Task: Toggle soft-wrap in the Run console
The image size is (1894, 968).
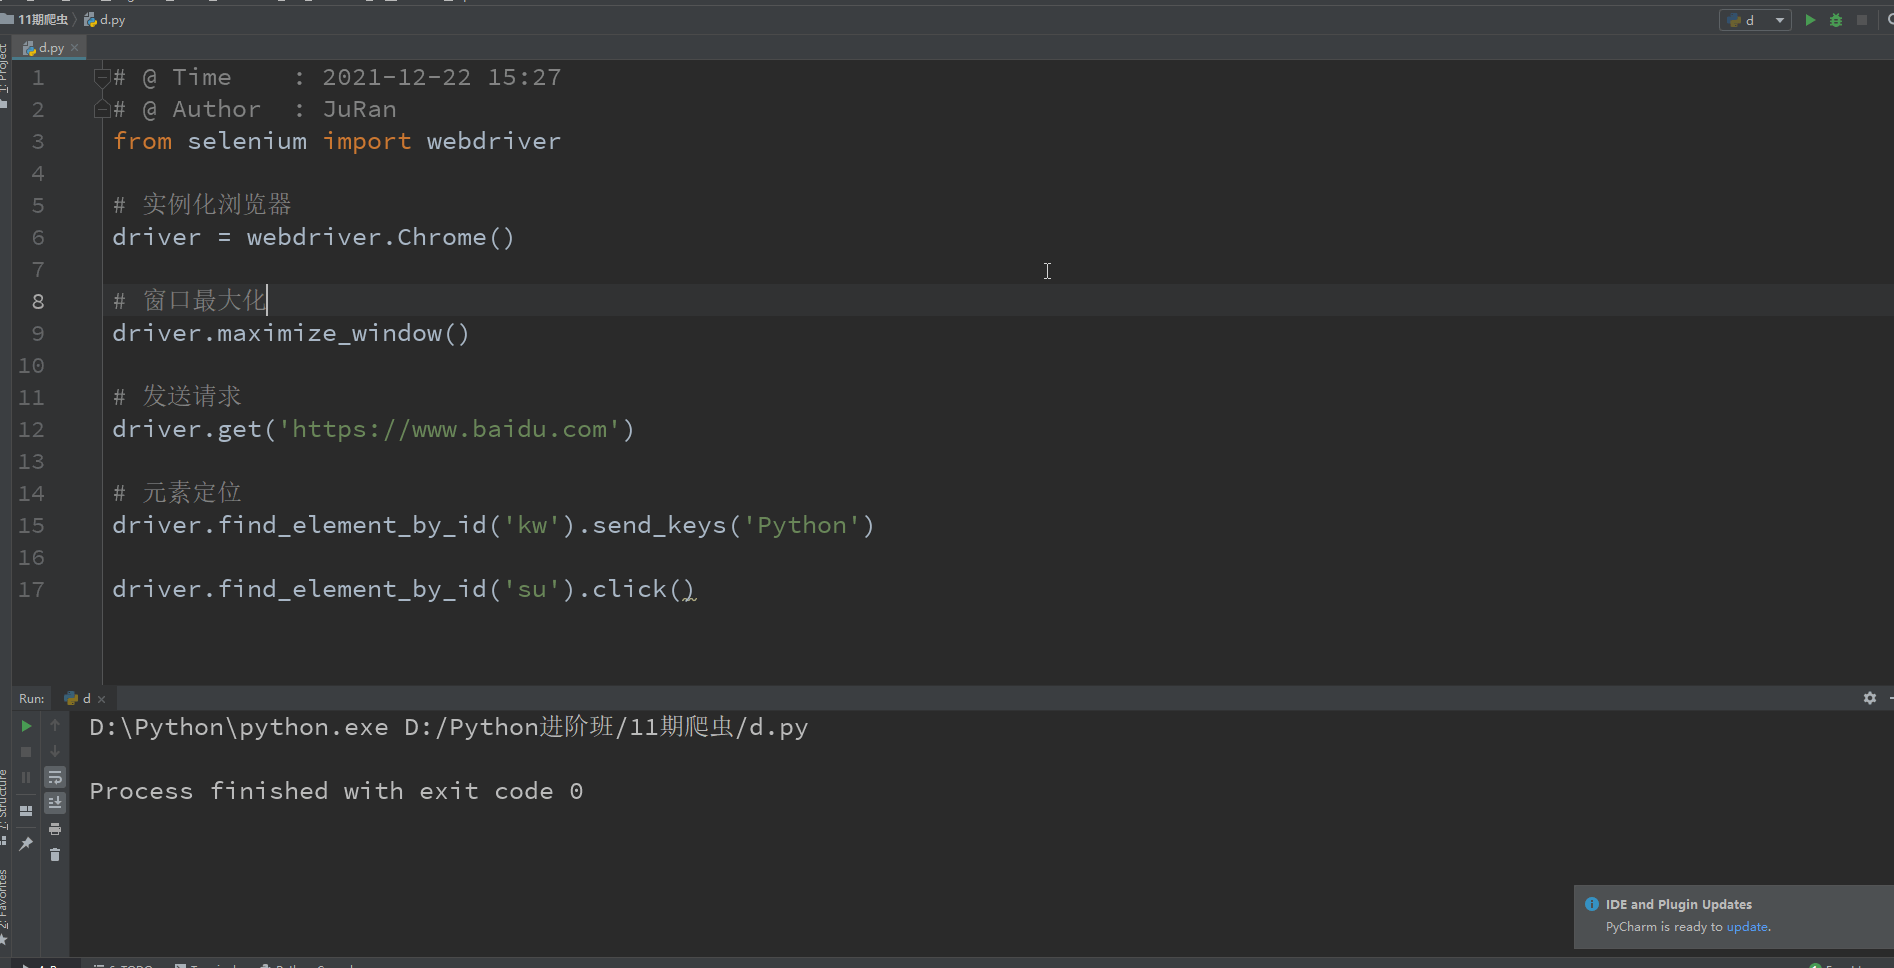Action: [55, 777]
